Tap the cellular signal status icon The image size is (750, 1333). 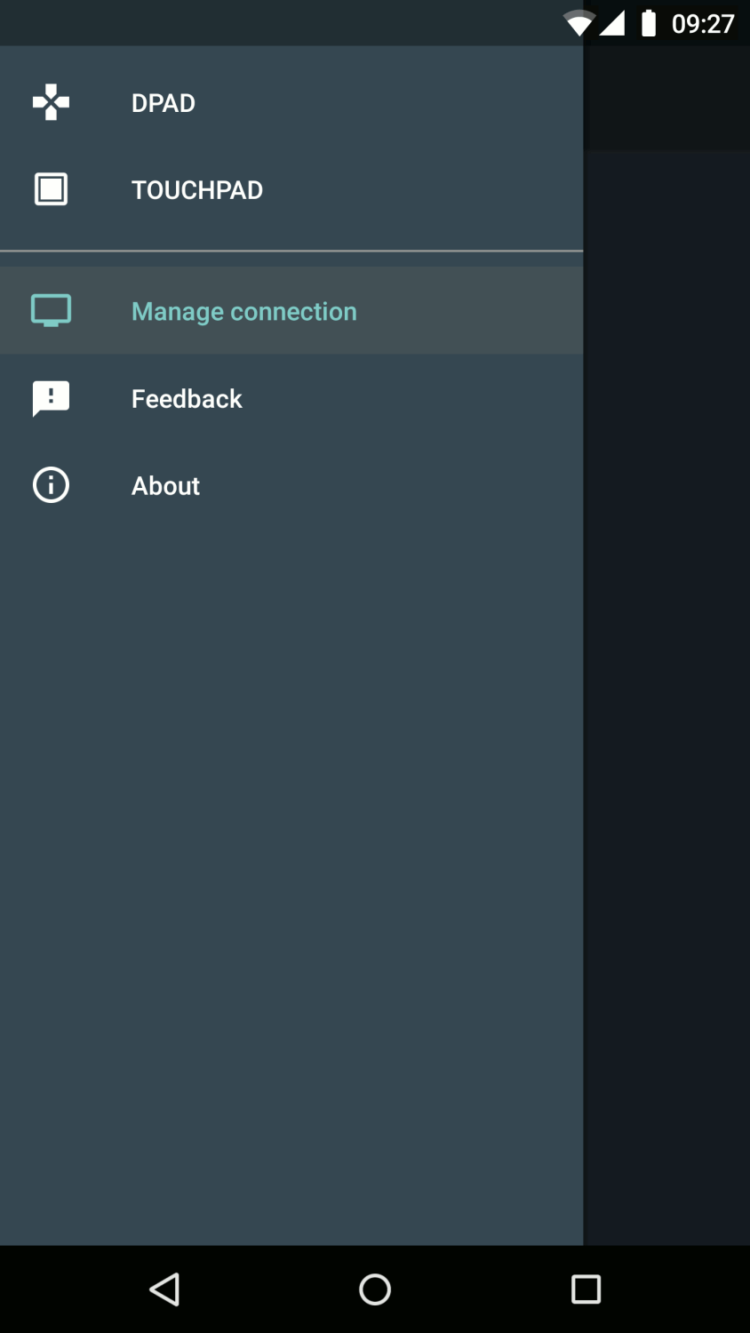coord(612,24)
